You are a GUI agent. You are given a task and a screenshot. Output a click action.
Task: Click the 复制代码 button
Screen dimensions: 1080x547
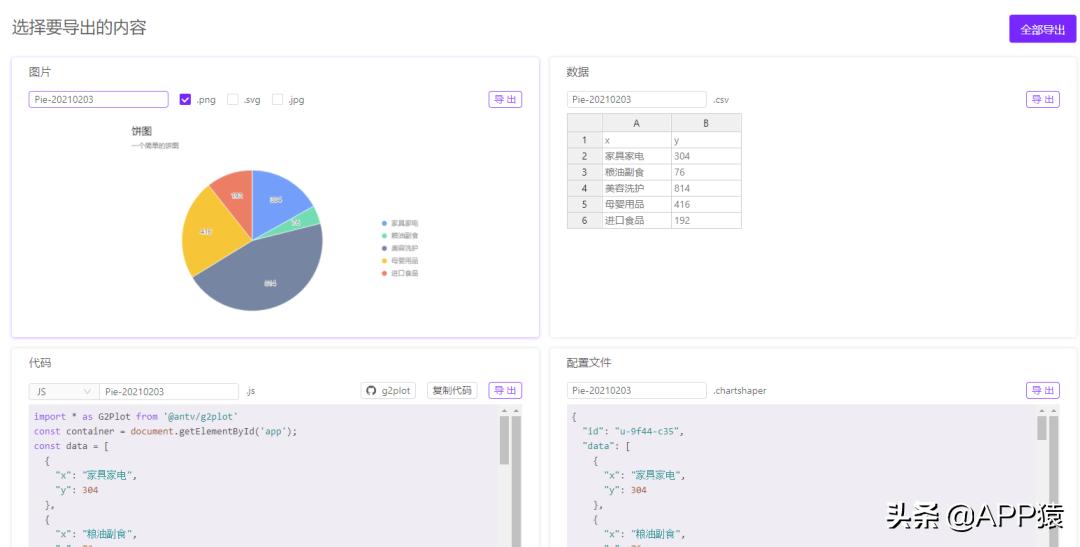click(452, 391)
